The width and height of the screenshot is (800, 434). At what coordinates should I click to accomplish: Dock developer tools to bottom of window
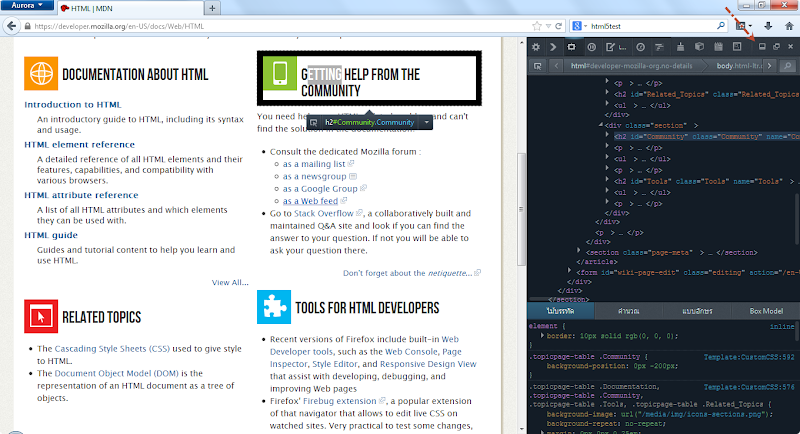point(762,46)
